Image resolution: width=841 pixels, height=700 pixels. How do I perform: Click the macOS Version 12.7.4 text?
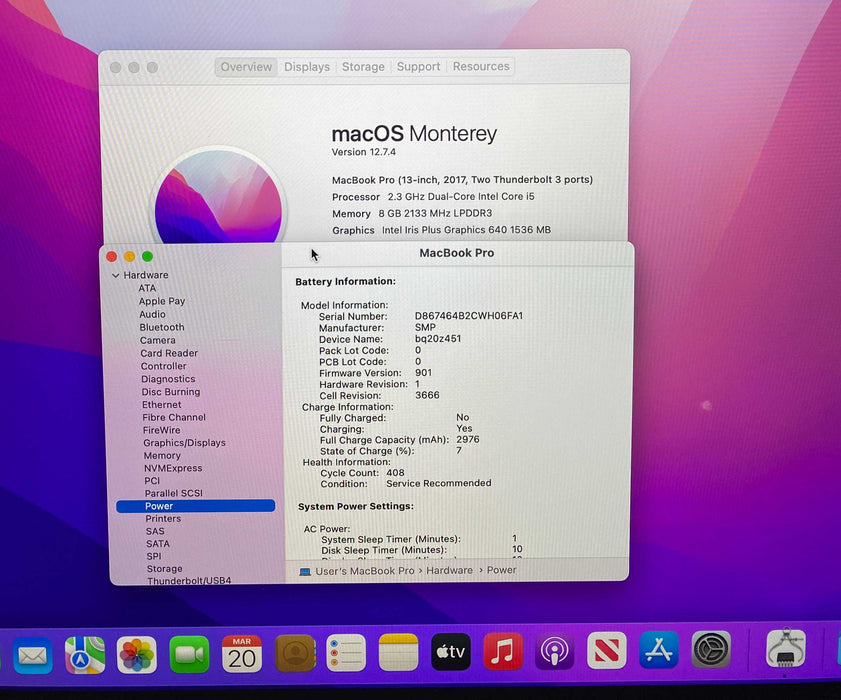(364, 152)
